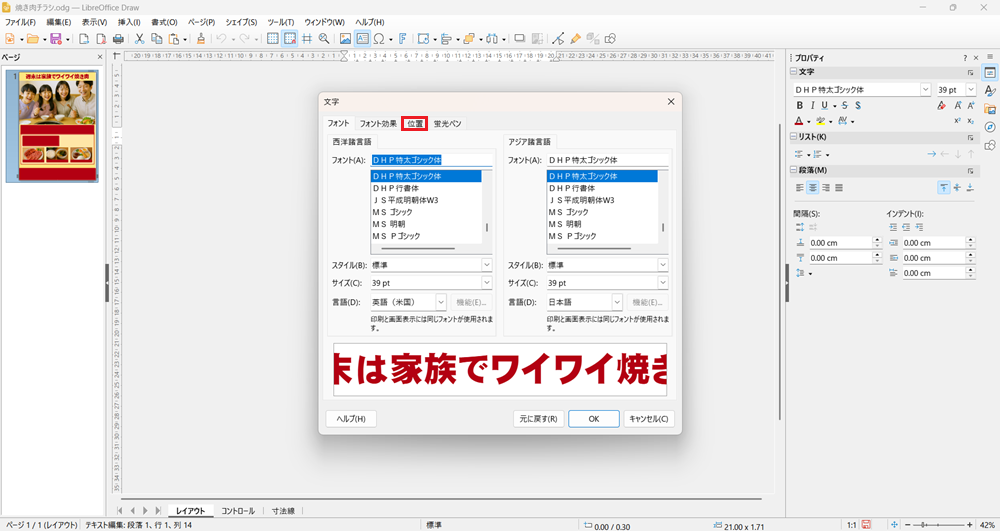Open Western スタイル(B) dropdown in dialog

pyautogui.click(x=487, y=265)
